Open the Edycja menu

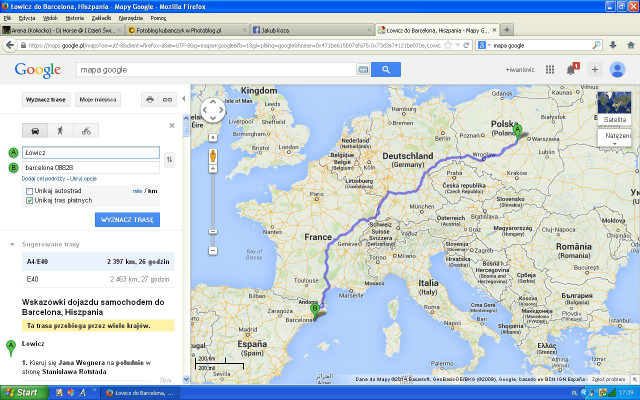pos(27,18)
